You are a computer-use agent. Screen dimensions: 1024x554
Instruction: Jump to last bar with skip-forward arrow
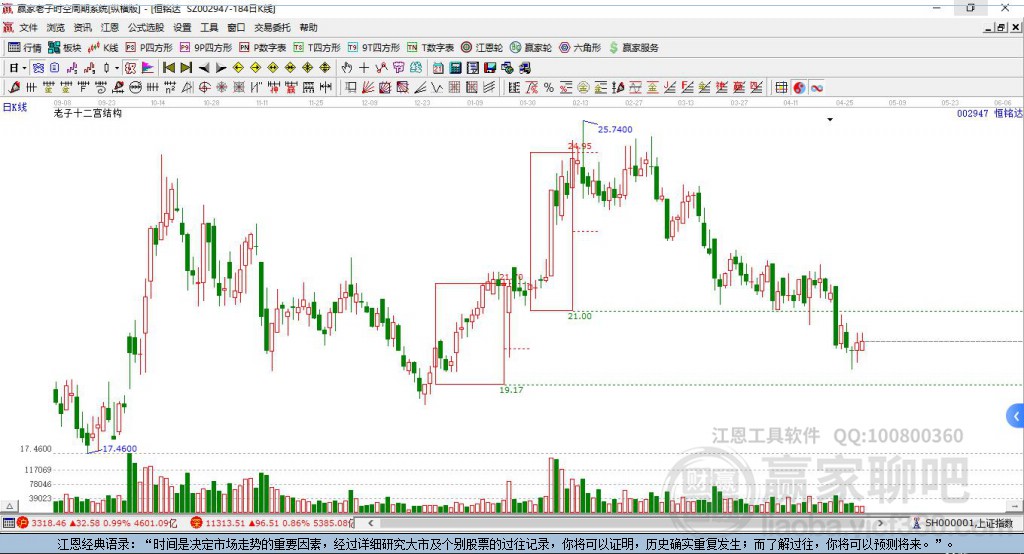(186, 68)
